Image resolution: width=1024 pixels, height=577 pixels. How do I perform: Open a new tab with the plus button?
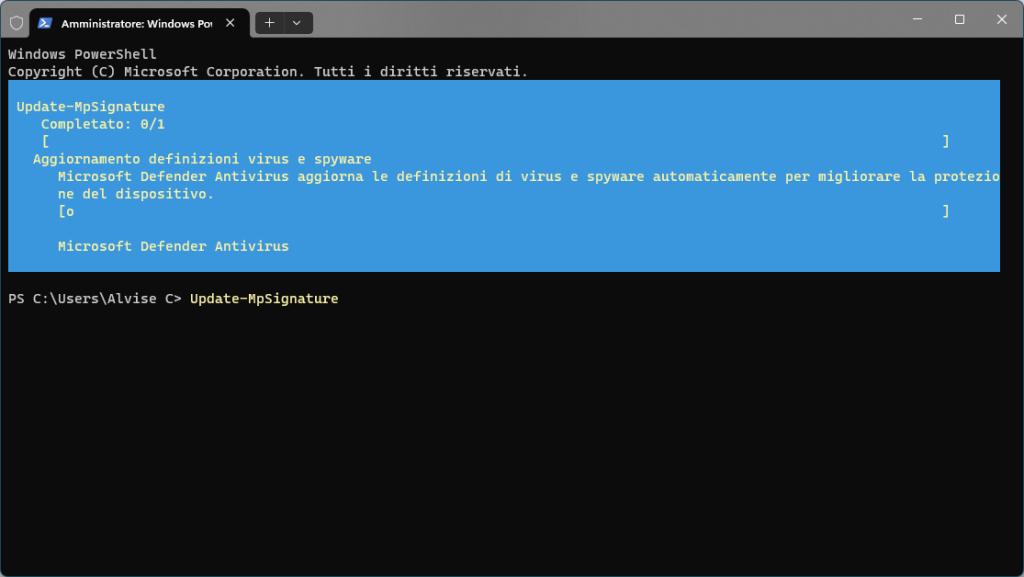click(x=269, y=22)
